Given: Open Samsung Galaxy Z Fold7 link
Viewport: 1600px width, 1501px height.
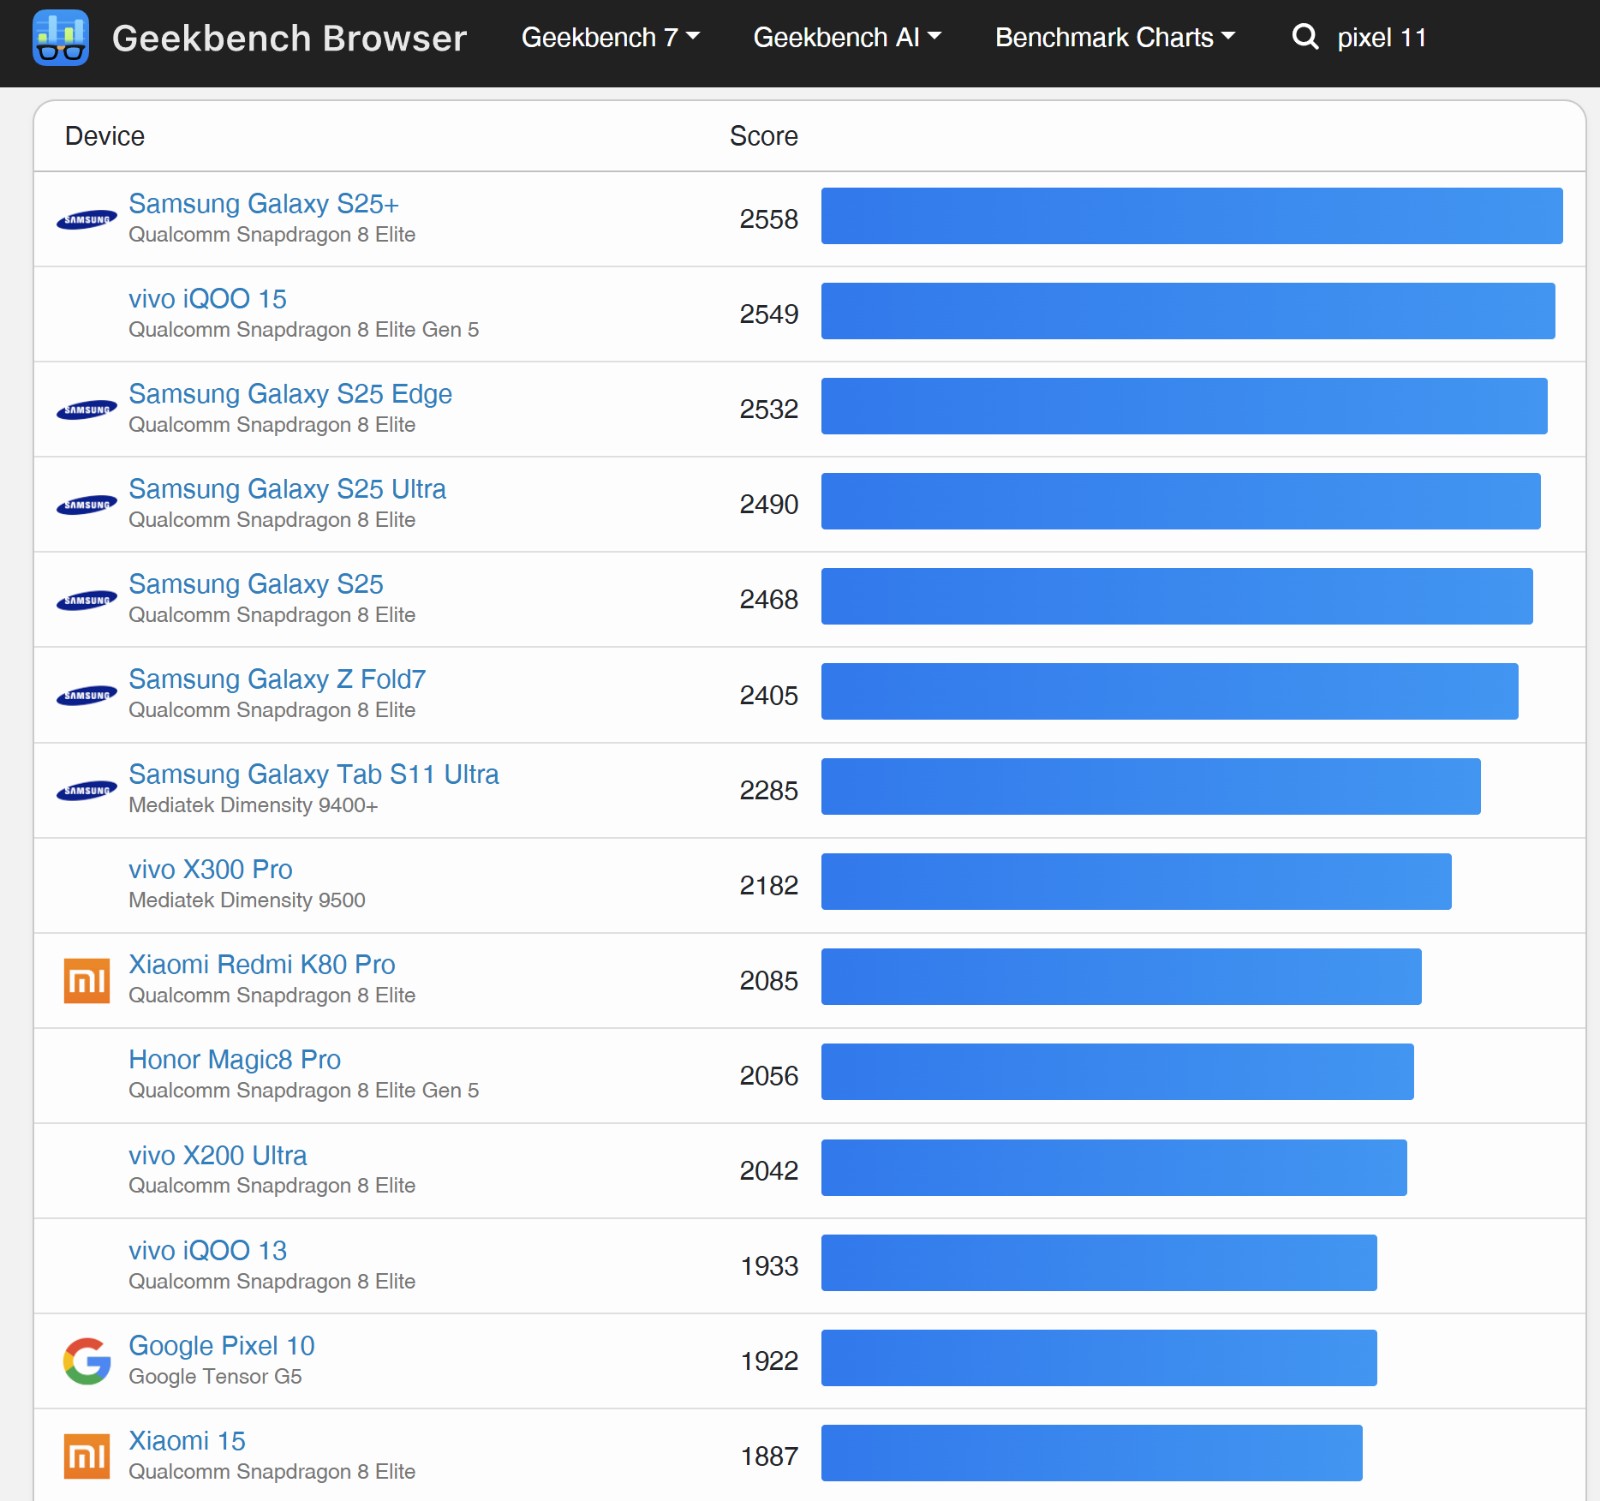Looking at the screenshot, I should pos(277,678).
